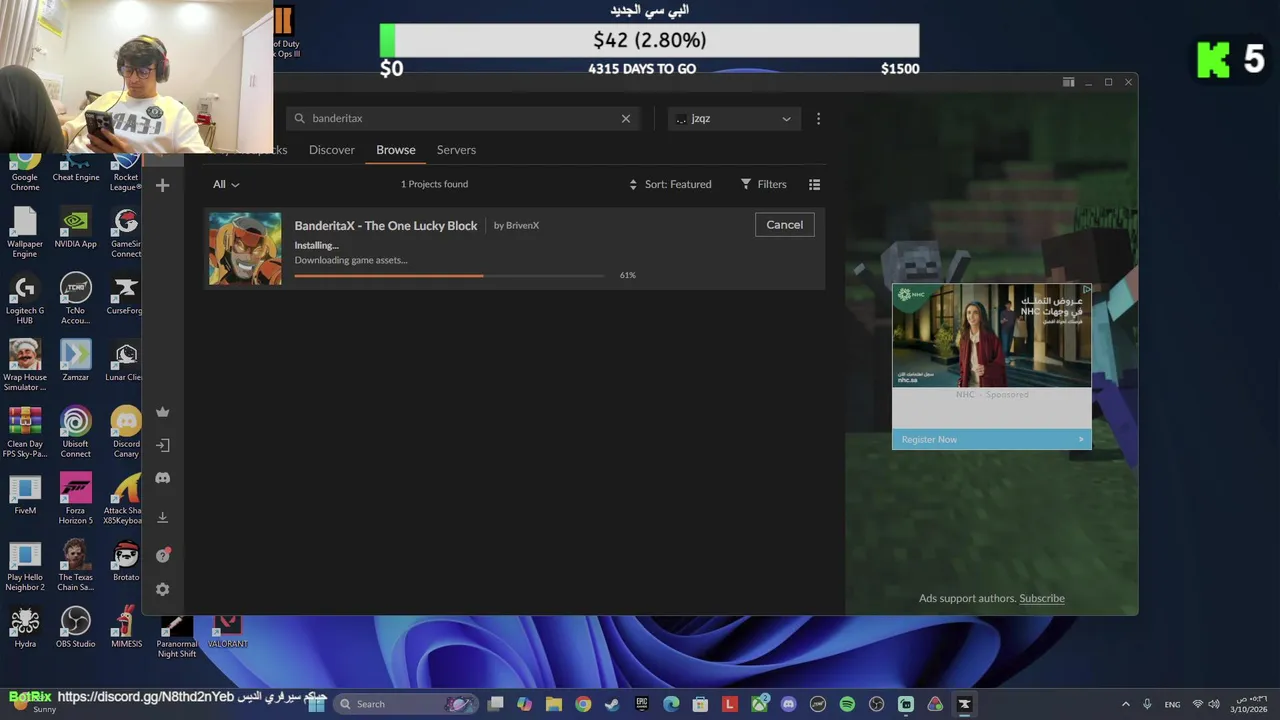Image resolution: width=1280 pixels, height=720 pixels.
Task: Open the Discord icon in CurseForge sidebar
Action: [162, 478]
